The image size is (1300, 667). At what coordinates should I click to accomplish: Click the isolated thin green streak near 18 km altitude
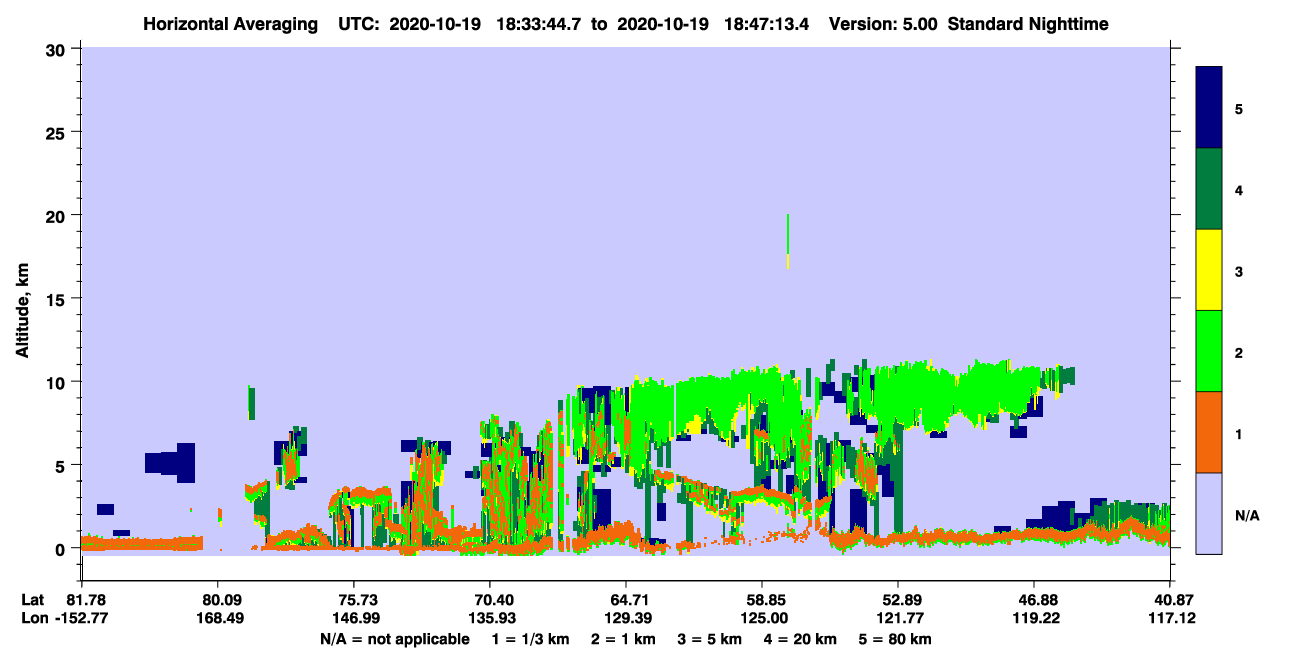(x=788, y=240)
